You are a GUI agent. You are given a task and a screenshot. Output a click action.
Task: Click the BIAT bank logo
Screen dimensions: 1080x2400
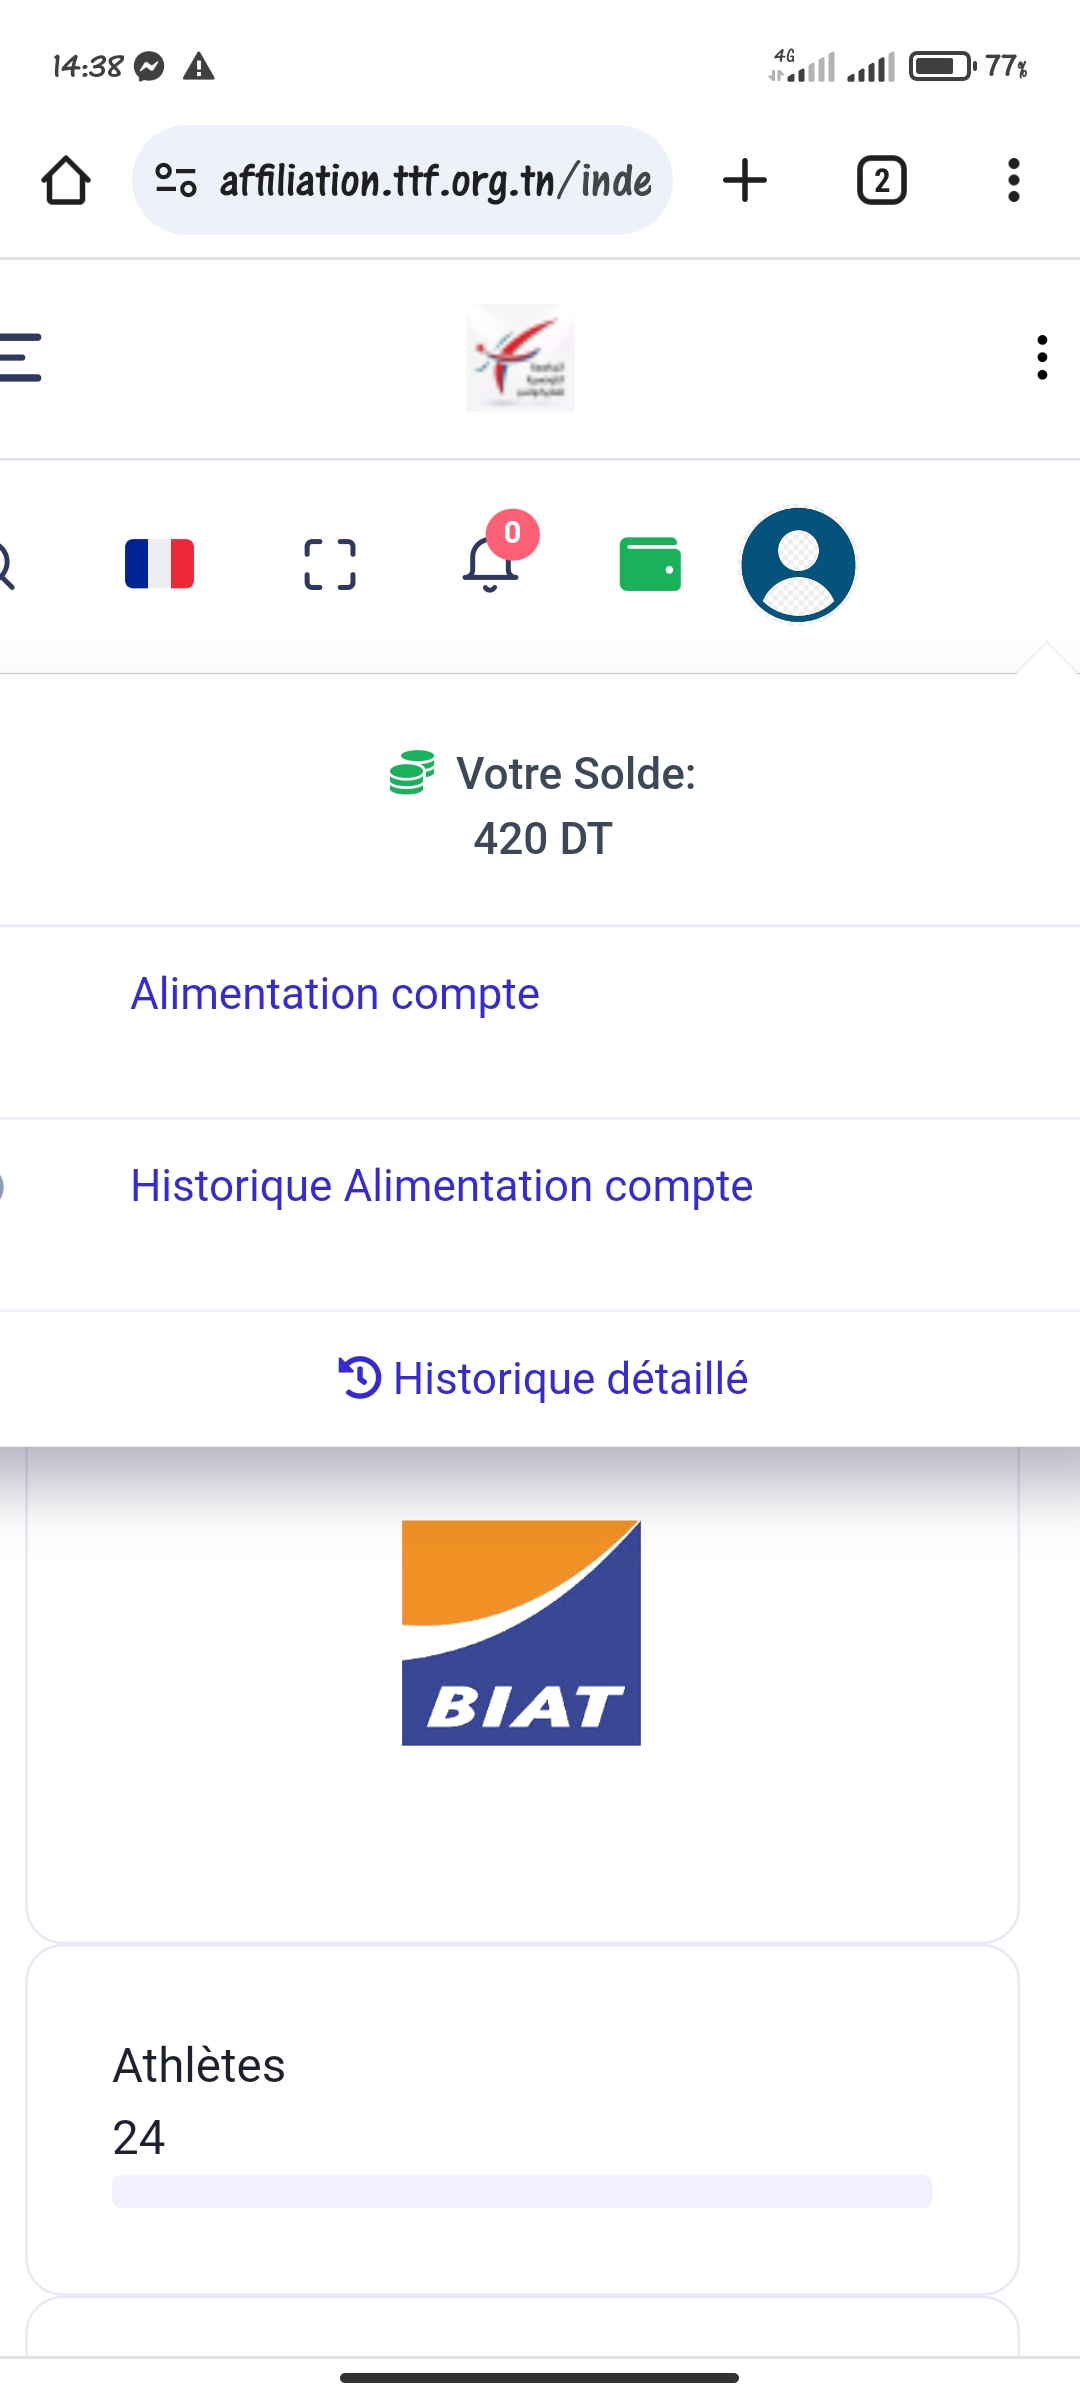pyautogui.click(x=521, y=1633)
